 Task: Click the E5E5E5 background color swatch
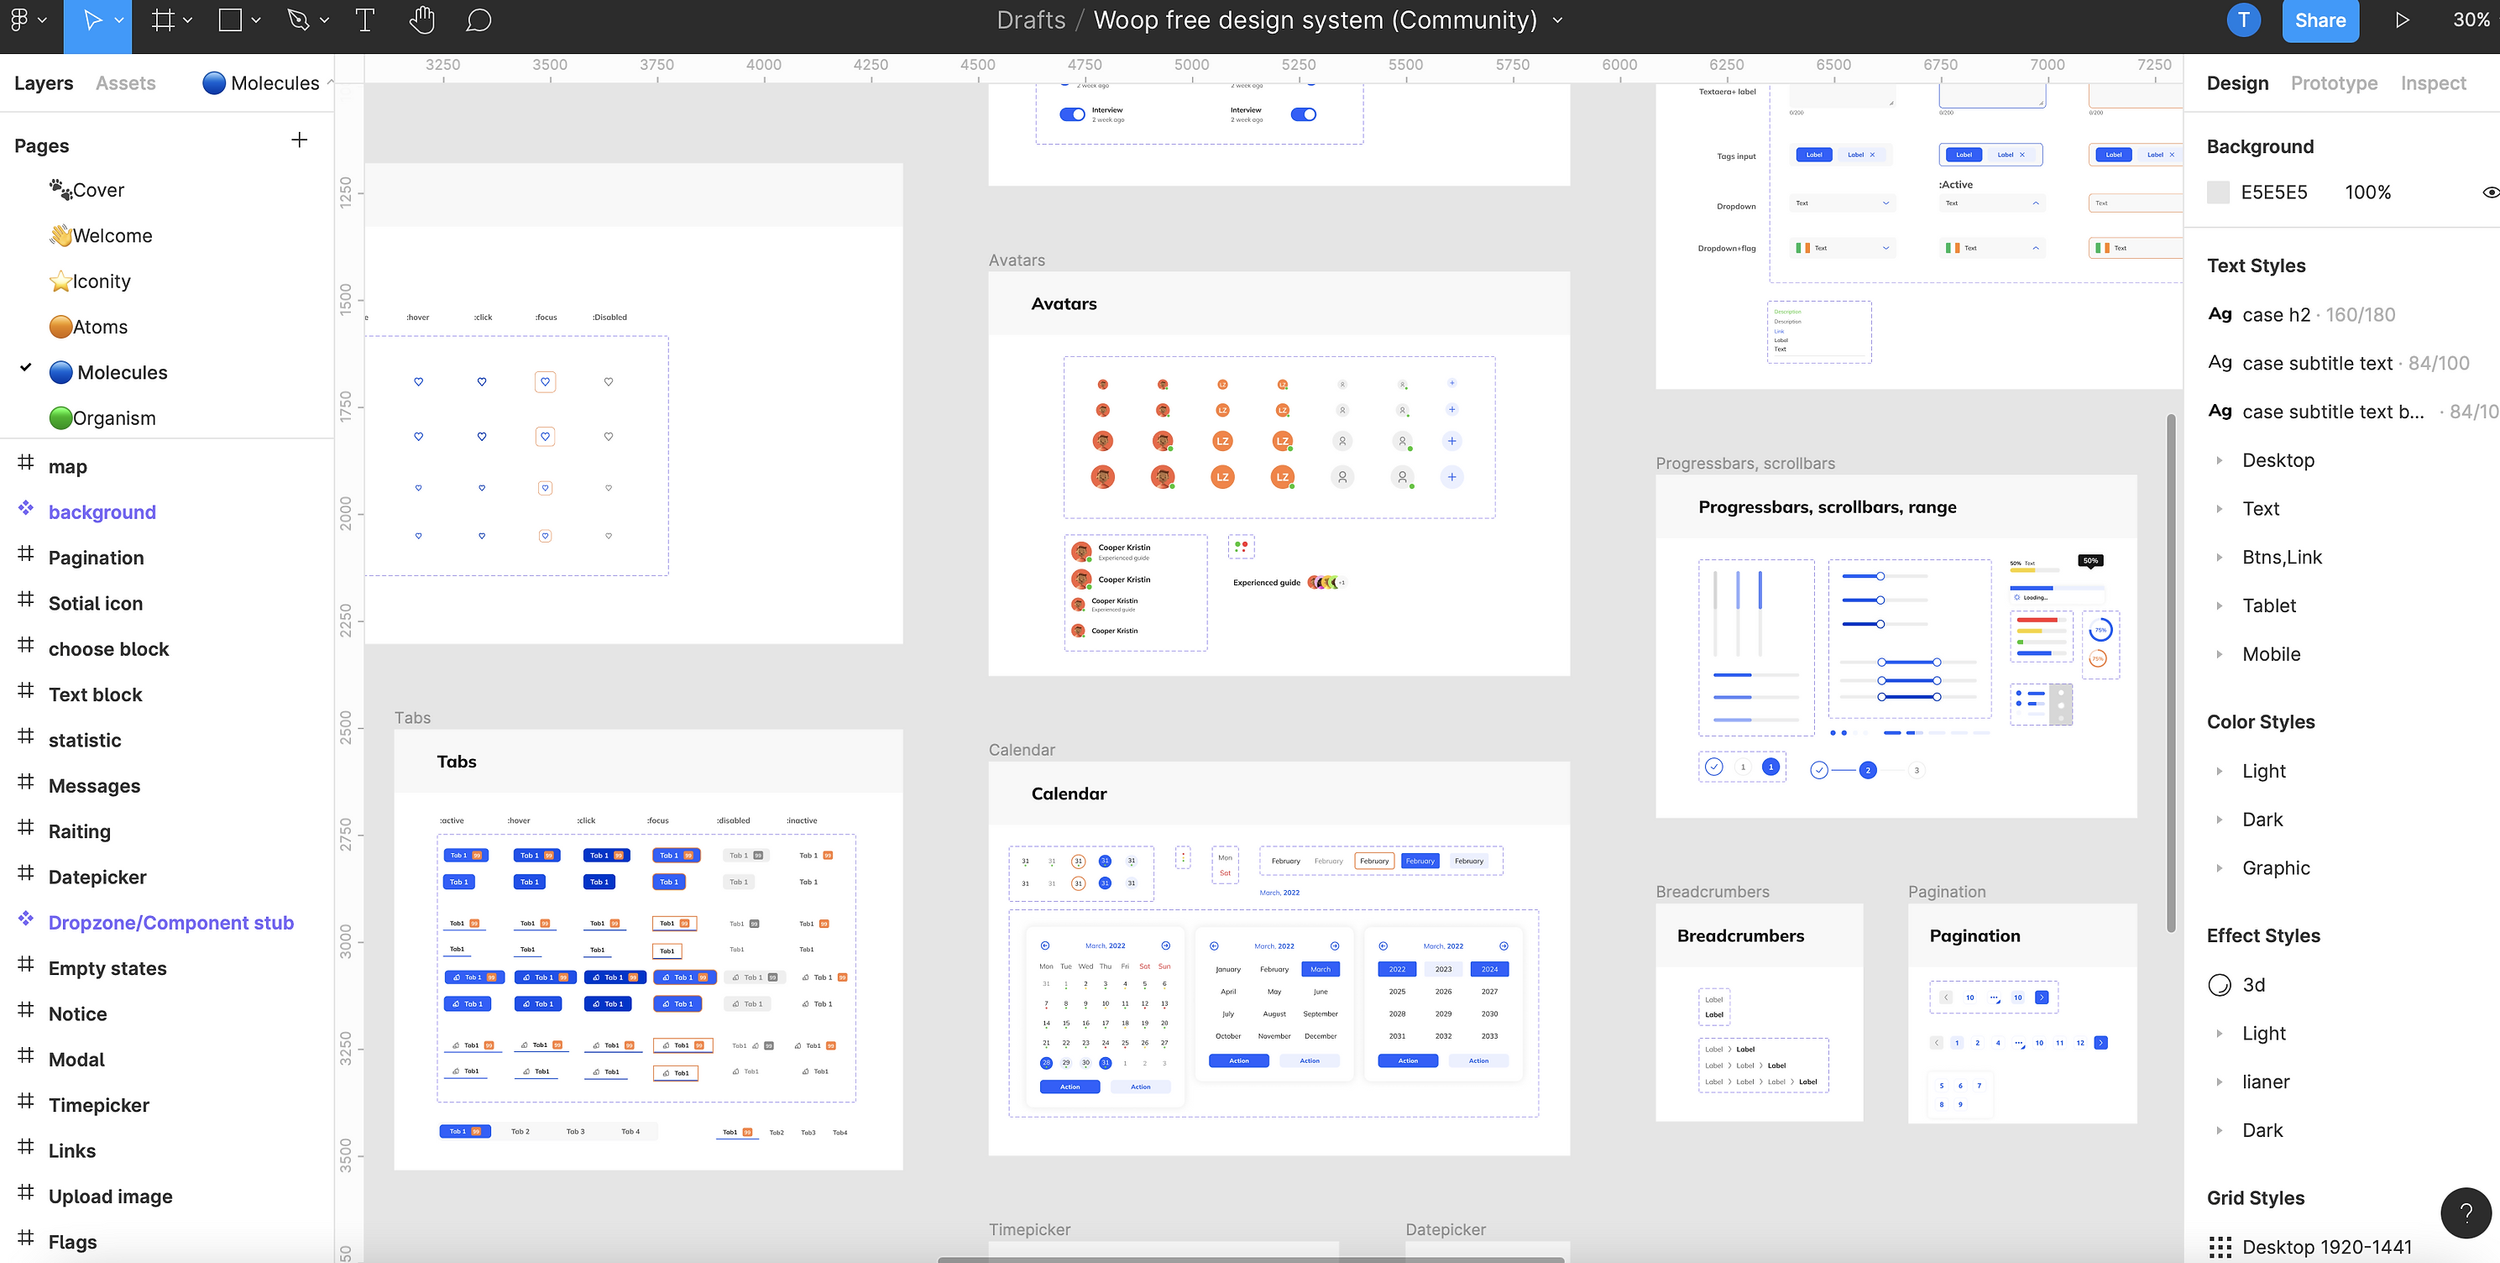2218,192
